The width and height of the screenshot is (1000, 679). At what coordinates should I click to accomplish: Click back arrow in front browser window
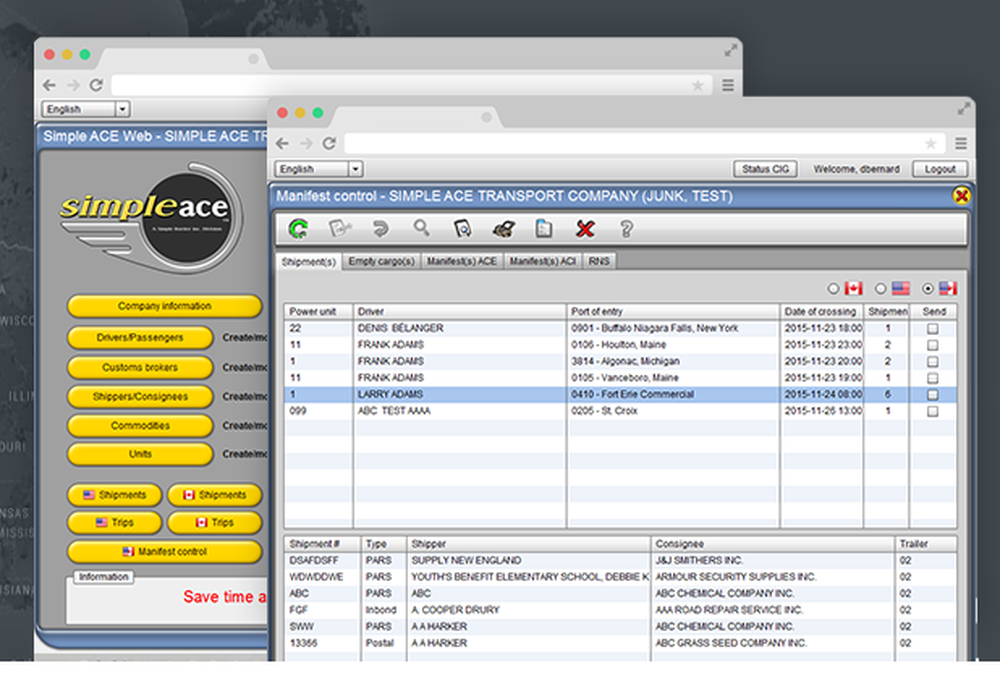(x=283, y=143)
